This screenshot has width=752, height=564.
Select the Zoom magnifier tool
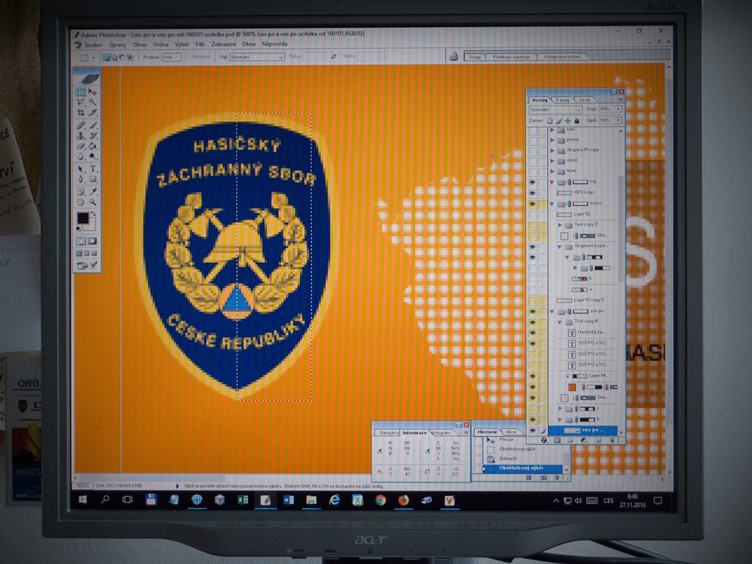[93, 202]
